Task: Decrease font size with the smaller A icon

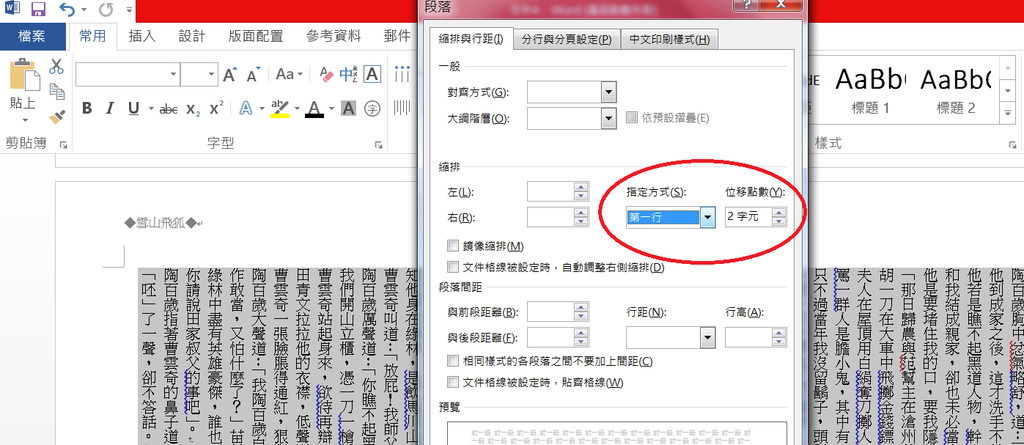Action: pos(253,74)
